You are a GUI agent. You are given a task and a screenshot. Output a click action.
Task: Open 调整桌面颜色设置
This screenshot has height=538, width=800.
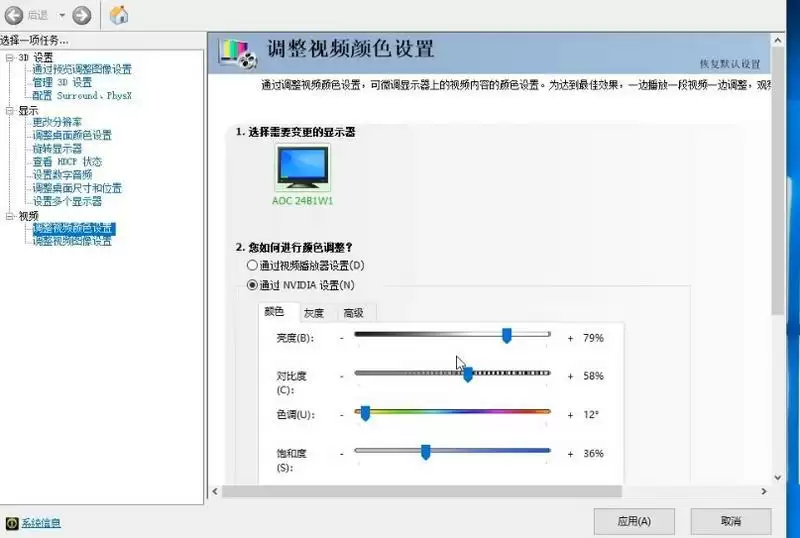[72, 135]
